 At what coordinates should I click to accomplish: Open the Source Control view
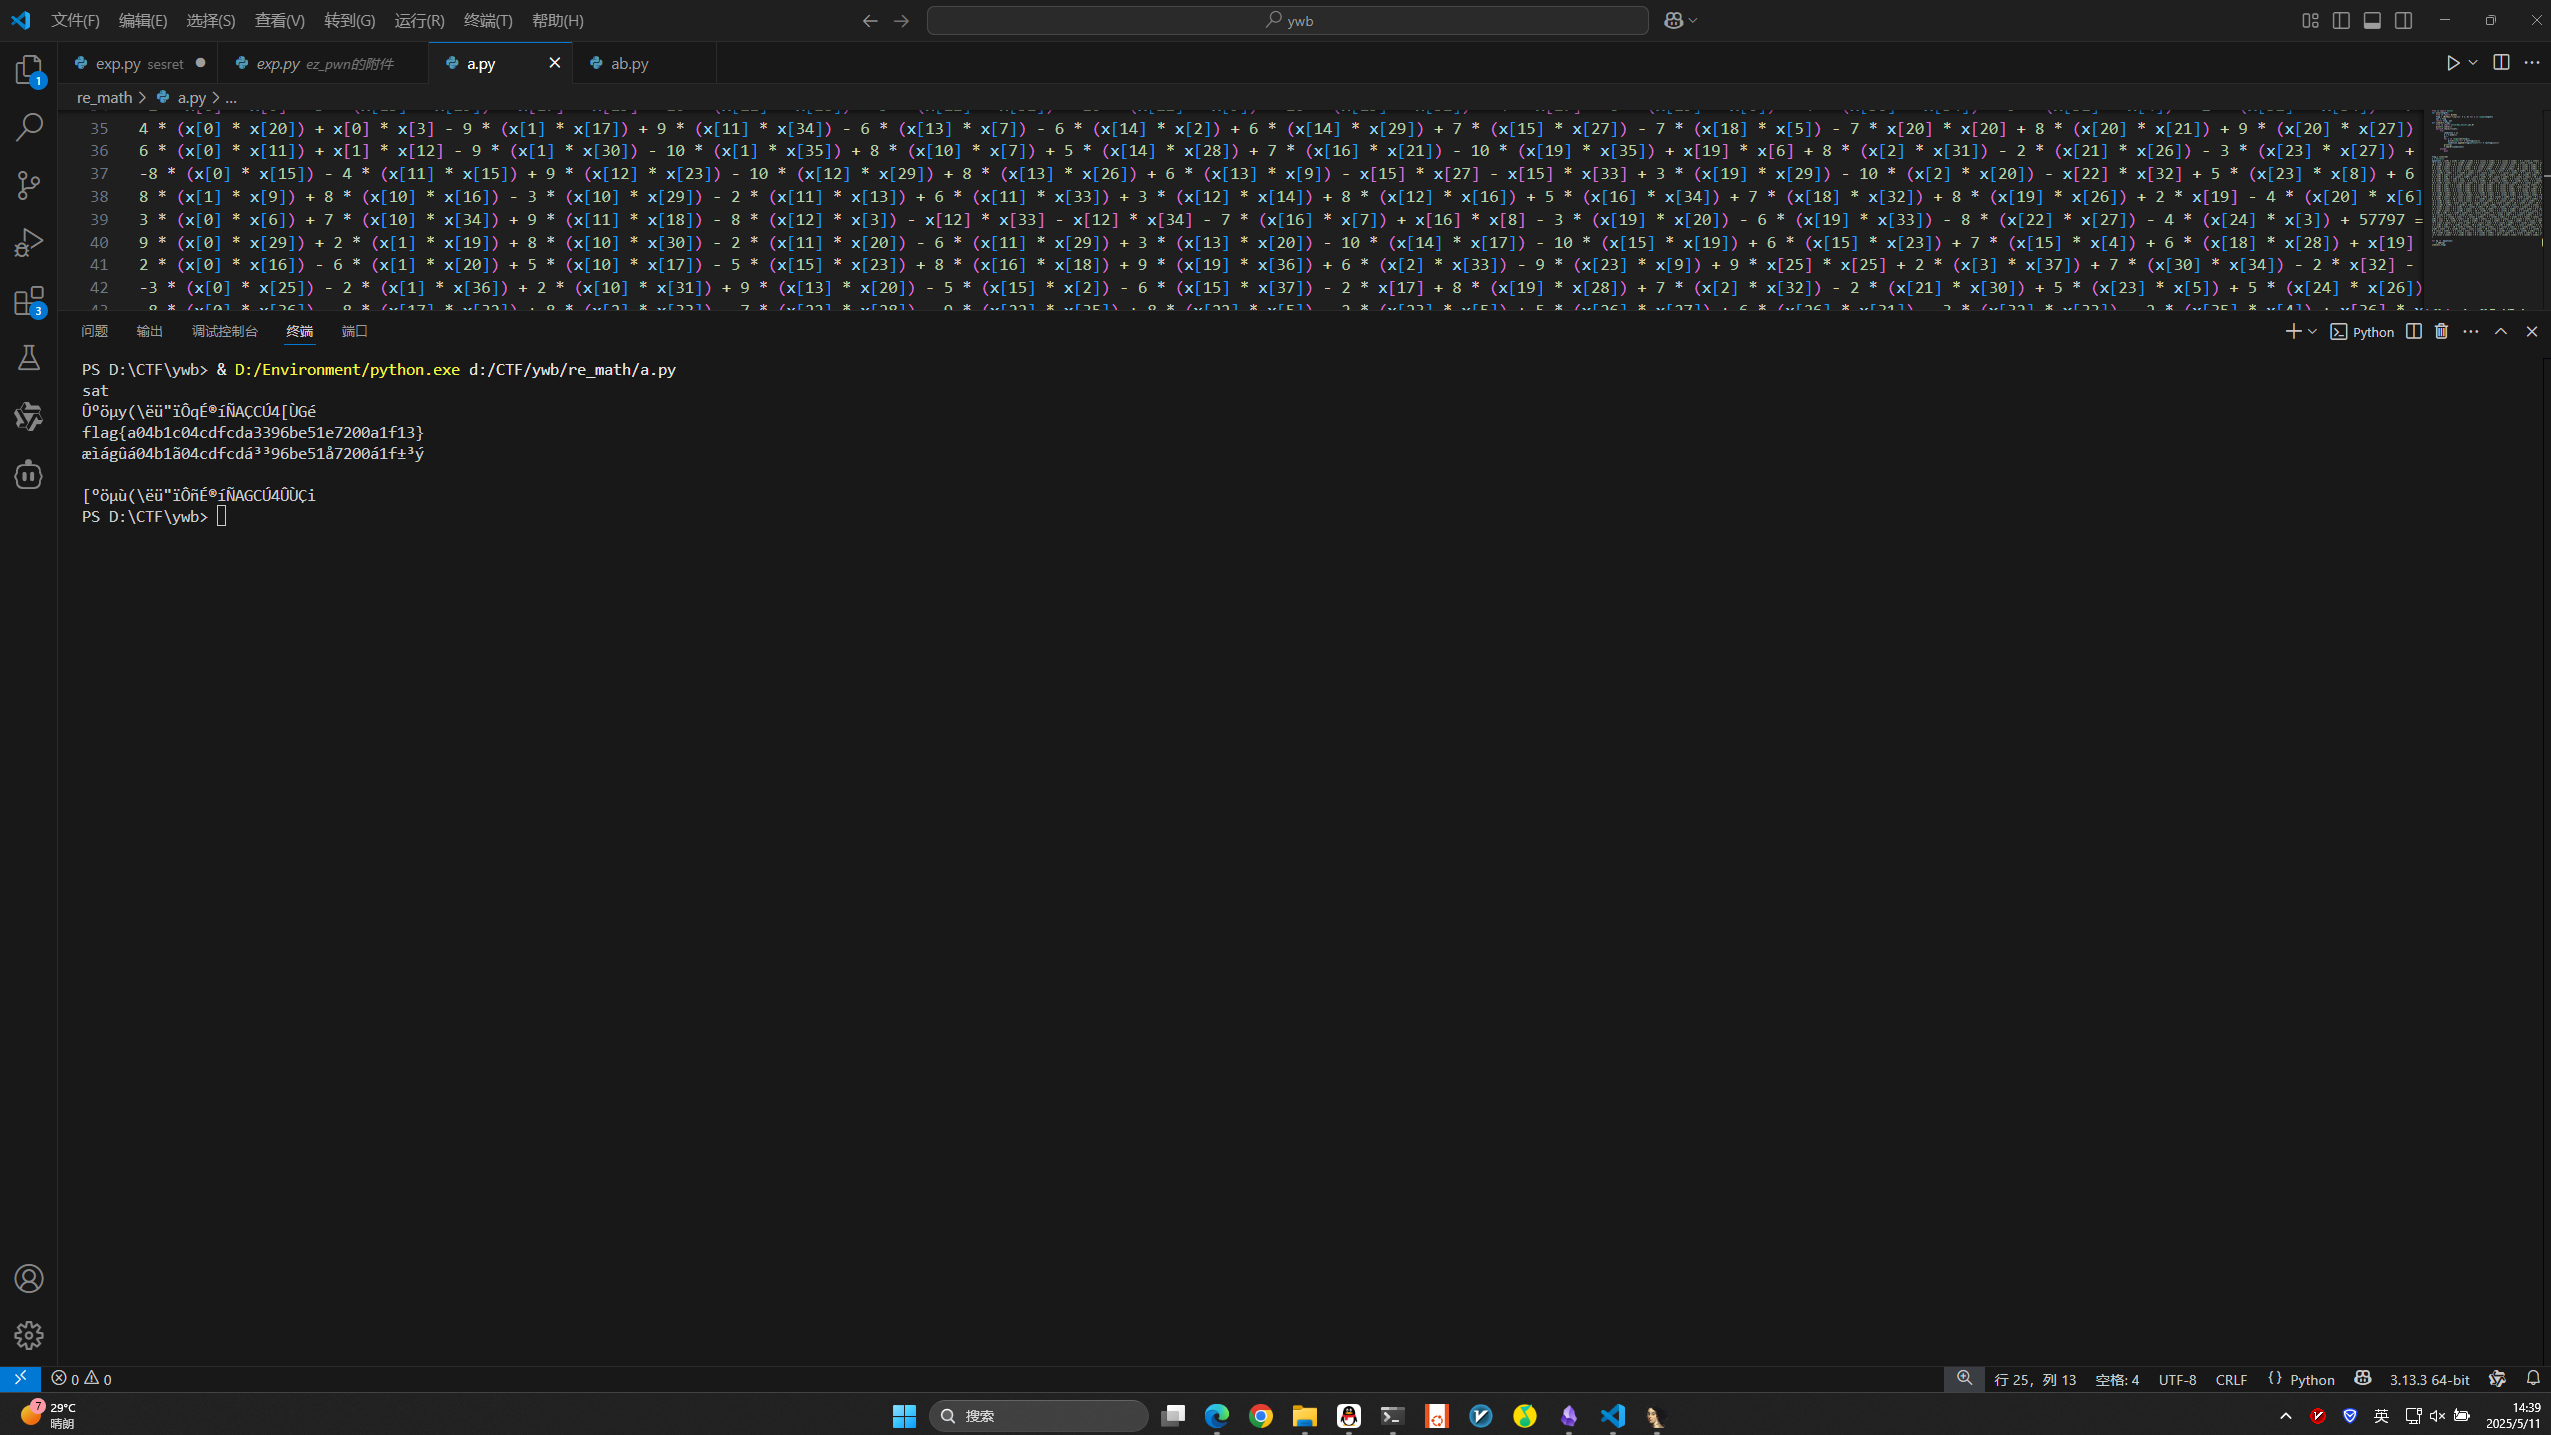tap(29, 185)
